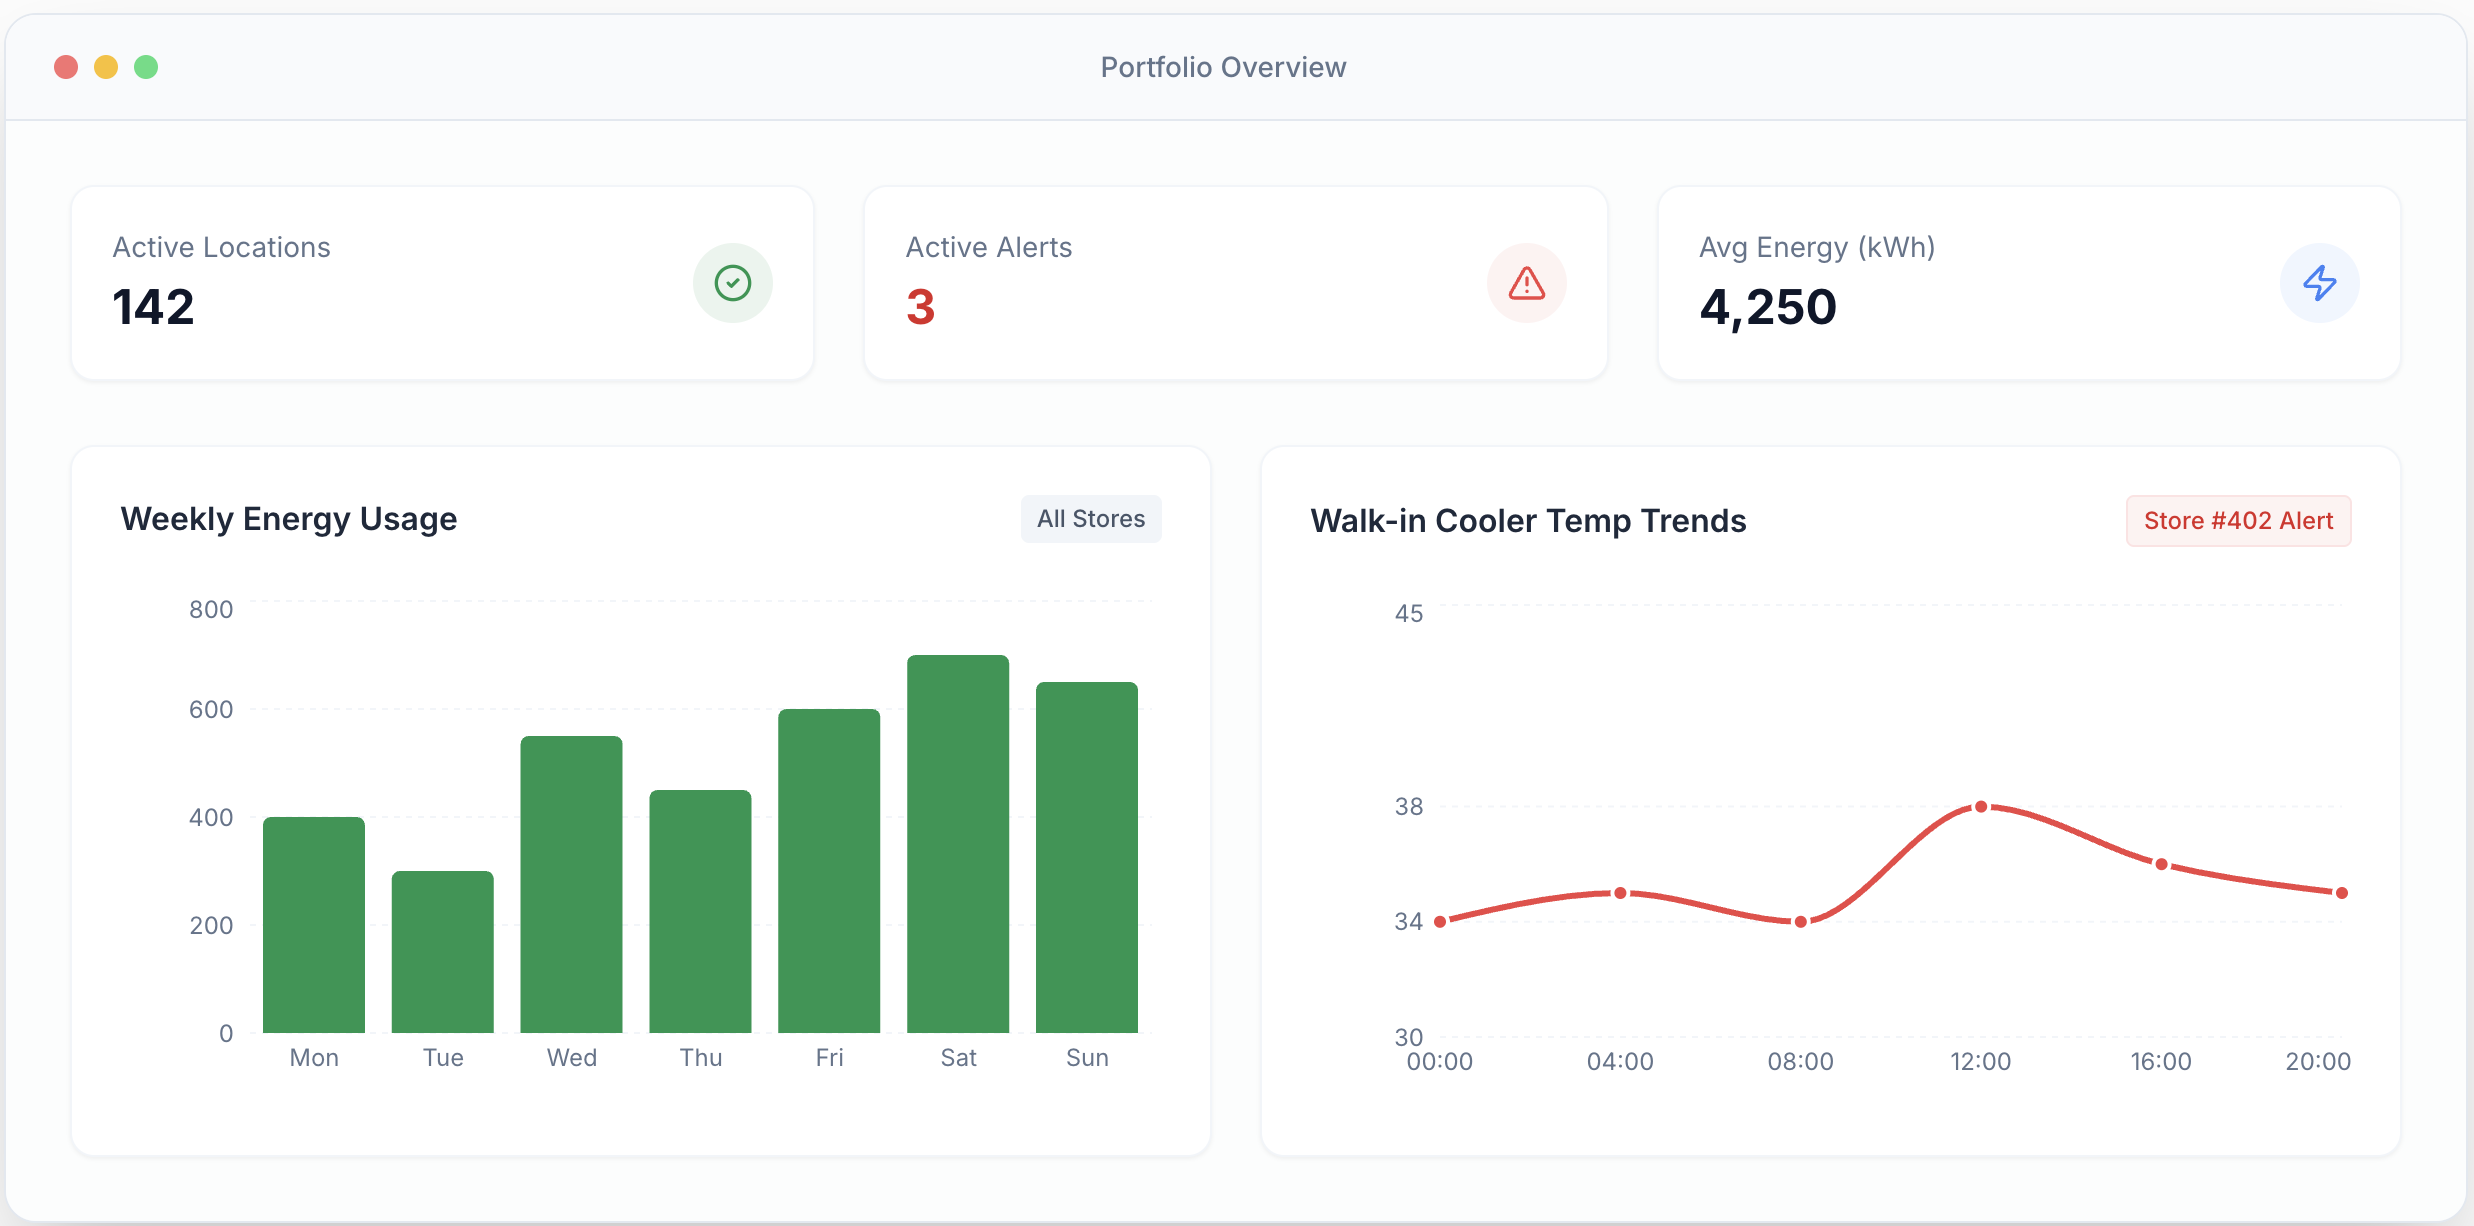The height and width of the screenshot is (1226, 2474).
Task: Select the Sunday energy usage bar
Action: coord(1087,857)
